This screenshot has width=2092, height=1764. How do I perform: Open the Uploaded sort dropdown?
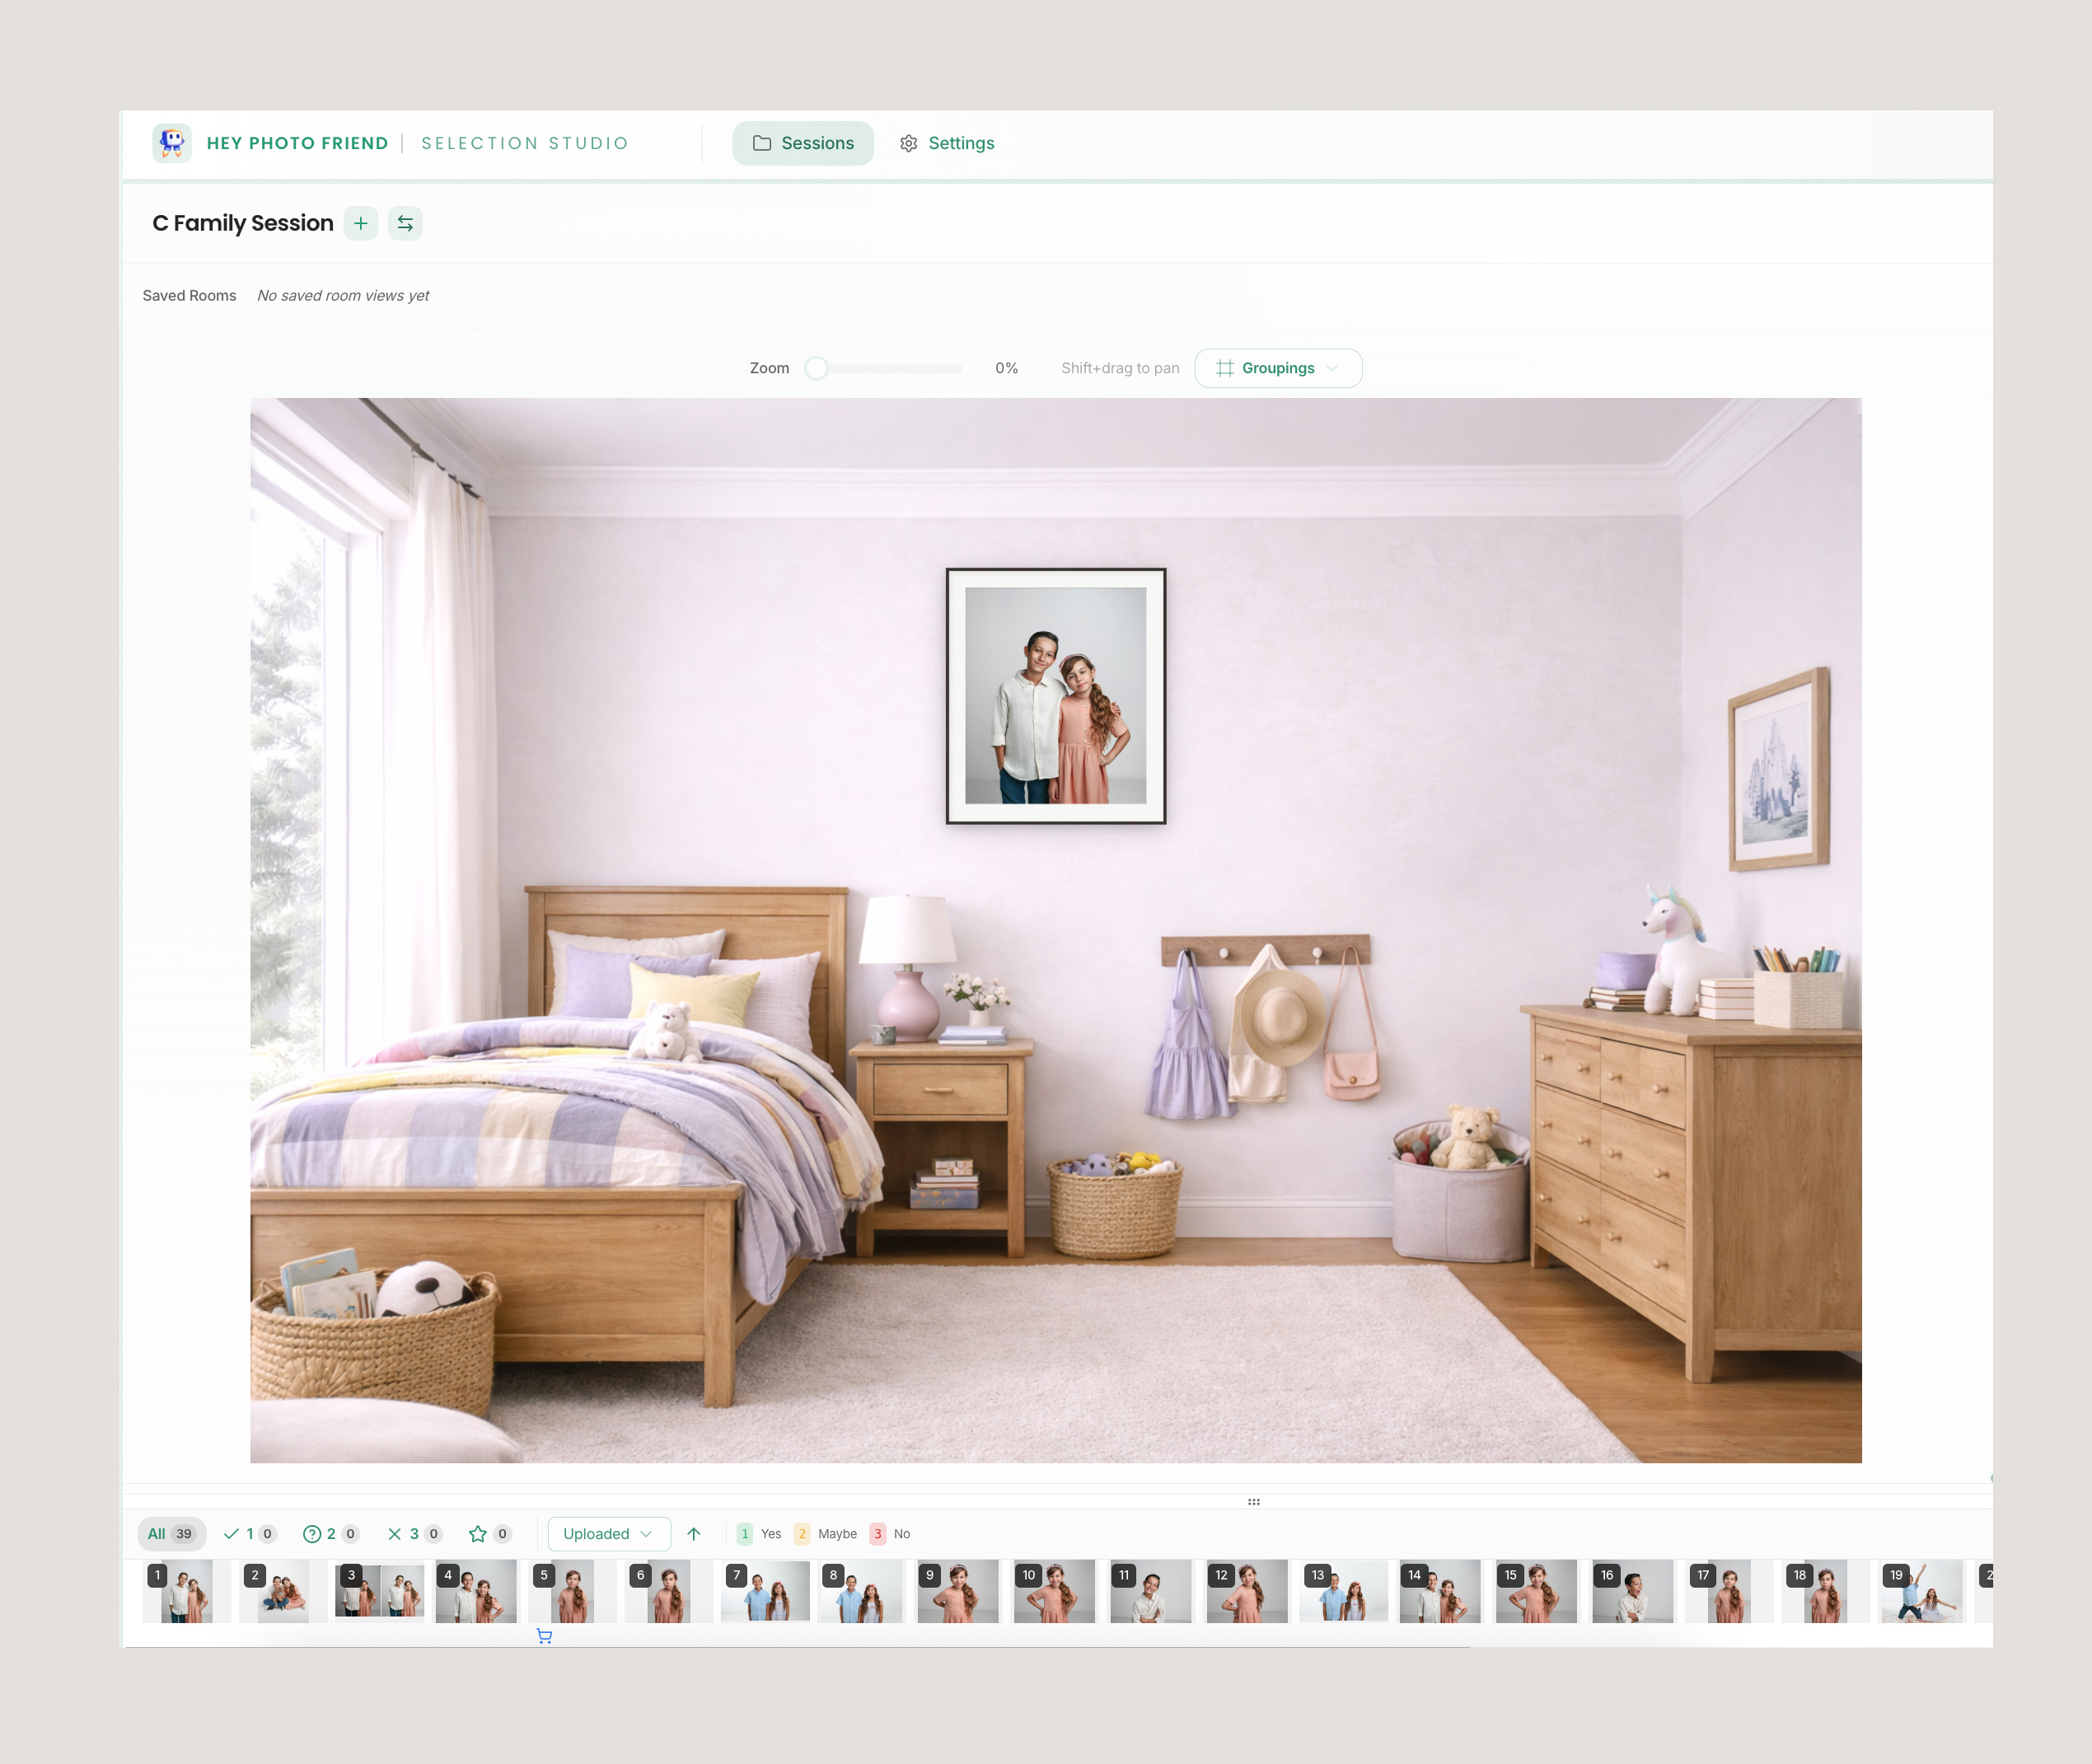click(607, 1533)
